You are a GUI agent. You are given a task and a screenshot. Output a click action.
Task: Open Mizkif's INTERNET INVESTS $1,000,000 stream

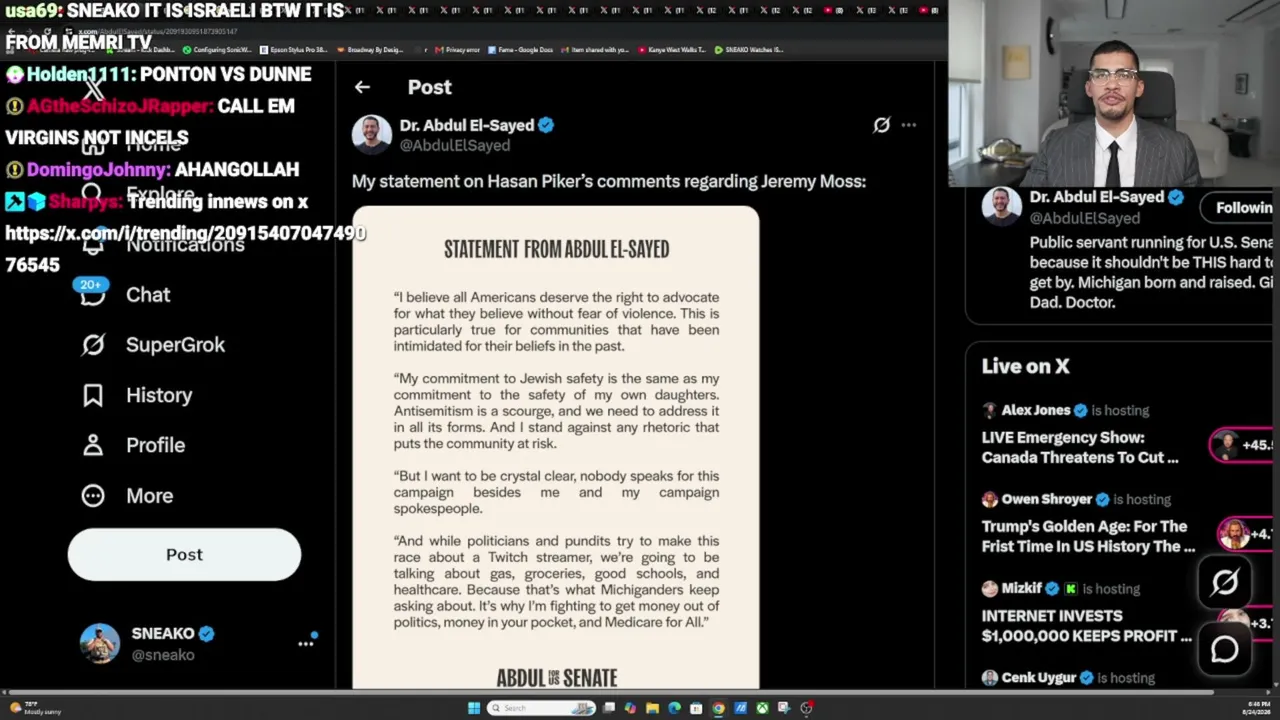pos(1086,626)
